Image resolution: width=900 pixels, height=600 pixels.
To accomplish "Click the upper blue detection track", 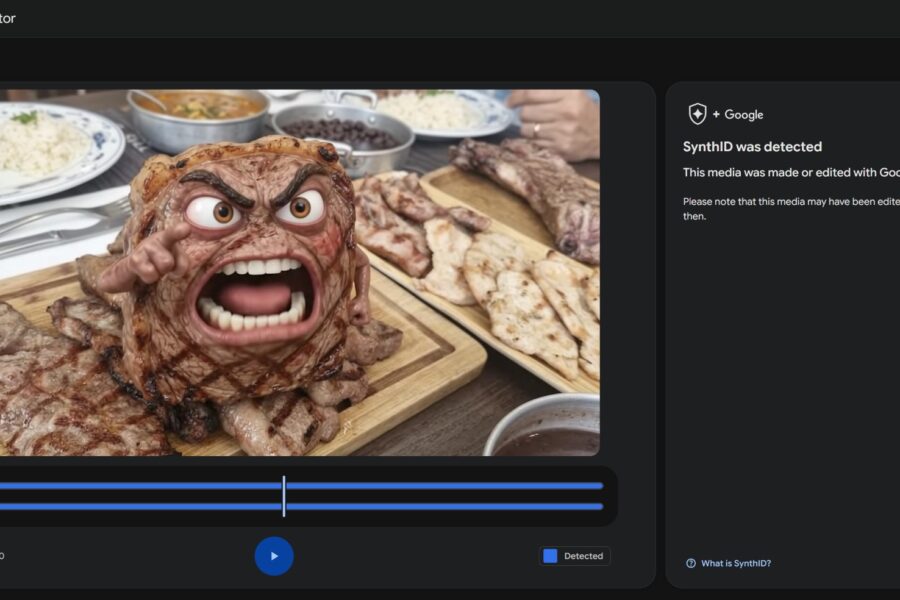I will click(301, 486).
